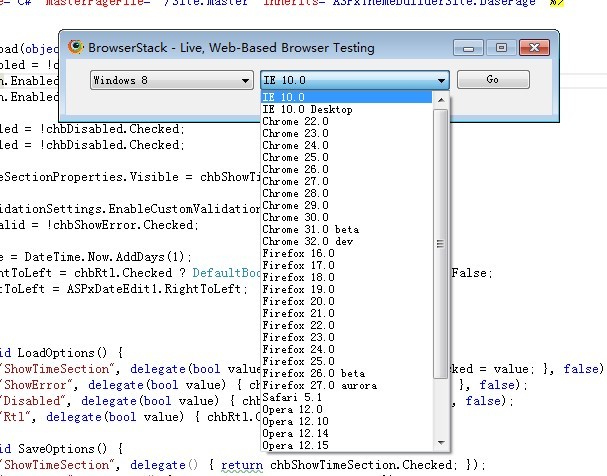Select Firefox 27.0 aurora option
Screen dimensions: 607x476
(x=346, y=385)
